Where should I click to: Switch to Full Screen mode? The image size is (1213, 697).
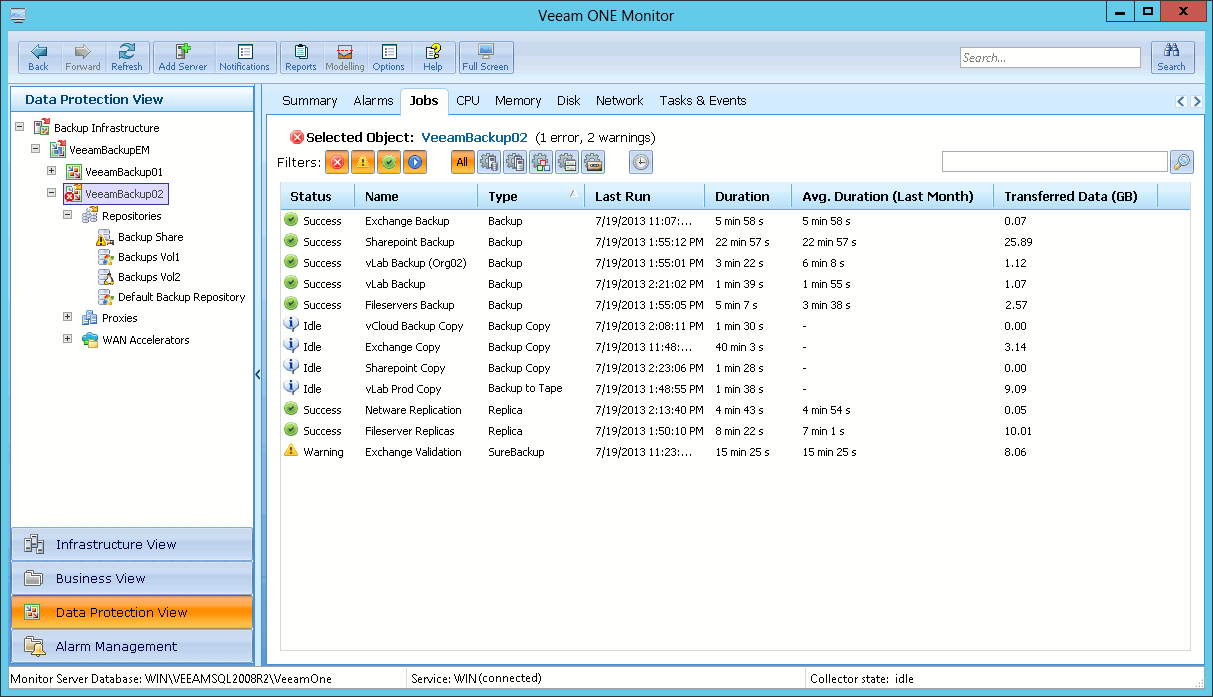click(486, 58)
